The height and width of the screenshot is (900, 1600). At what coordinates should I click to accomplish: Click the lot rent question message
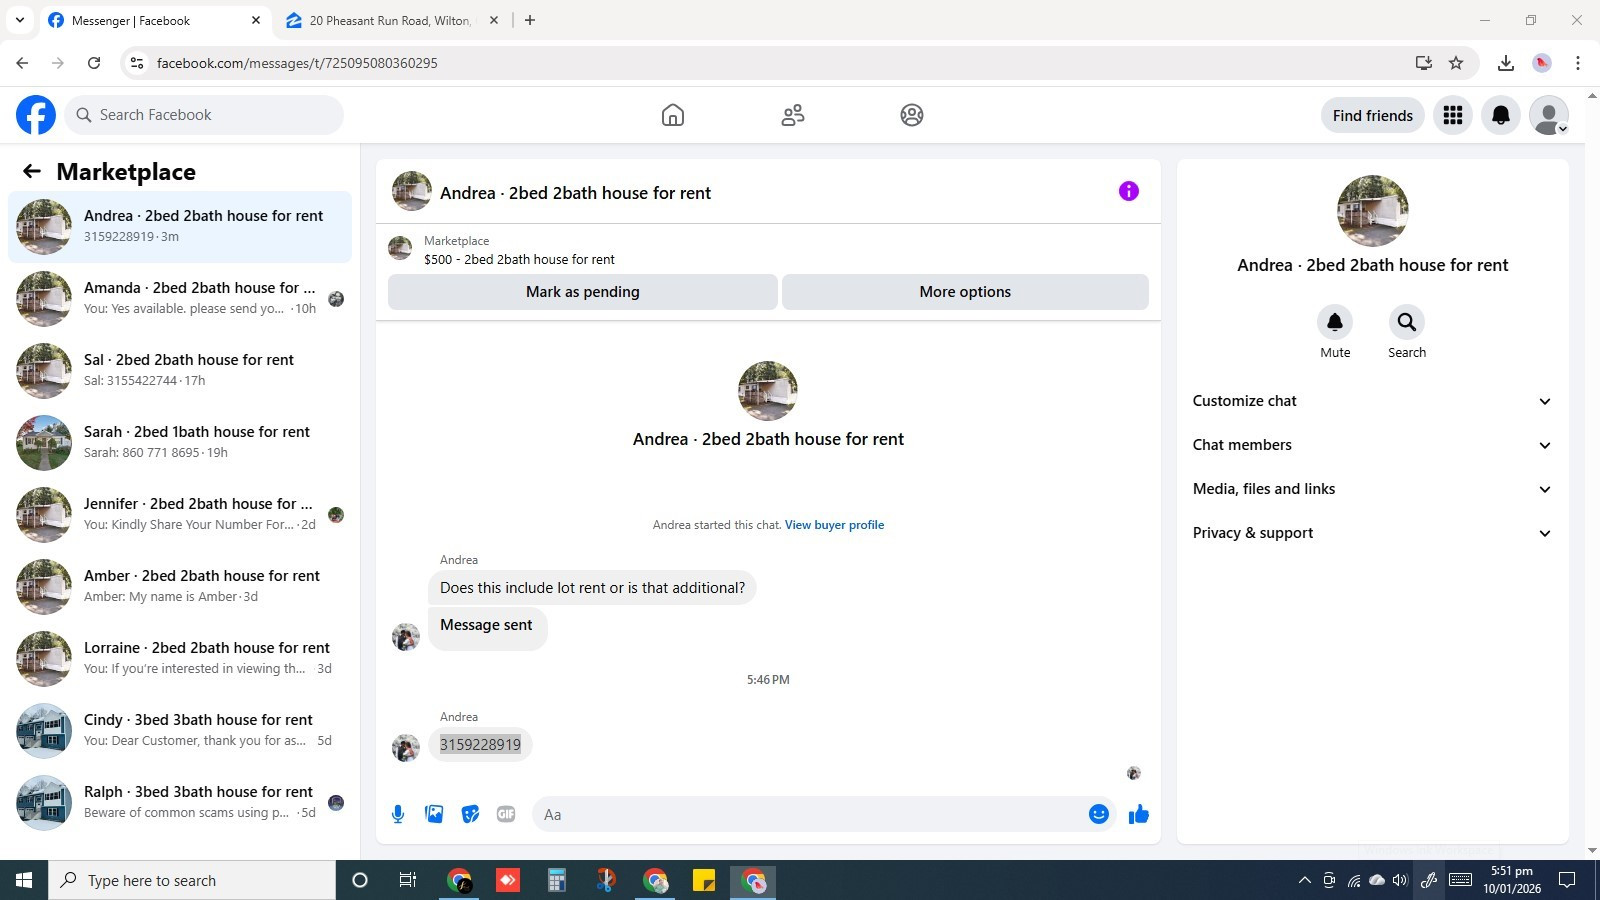coord(592,588)
